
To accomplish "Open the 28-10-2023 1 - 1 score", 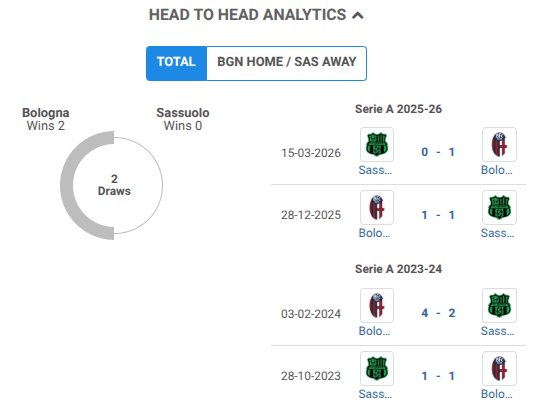I will (438, 376).
